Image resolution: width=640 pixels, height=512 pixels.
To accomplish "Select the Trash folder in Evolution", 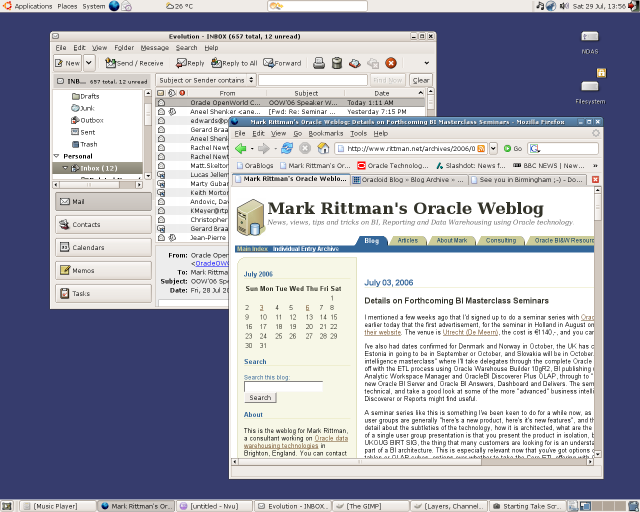I will point(84,144).
